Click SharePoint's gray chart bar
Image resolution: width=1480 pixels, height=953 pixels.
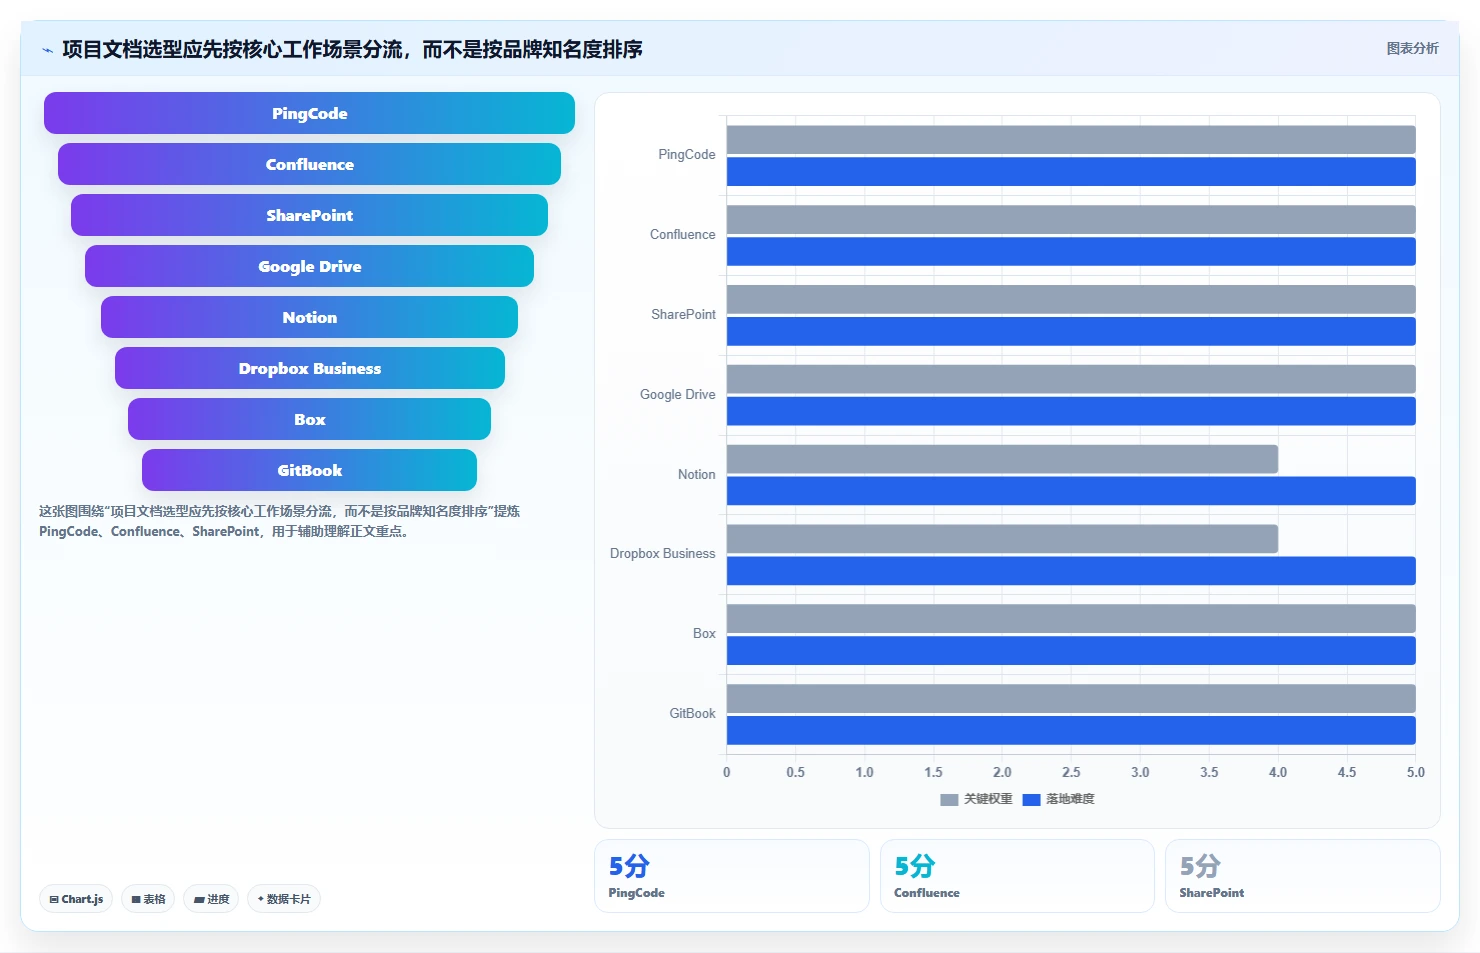tap(1071, 299)
